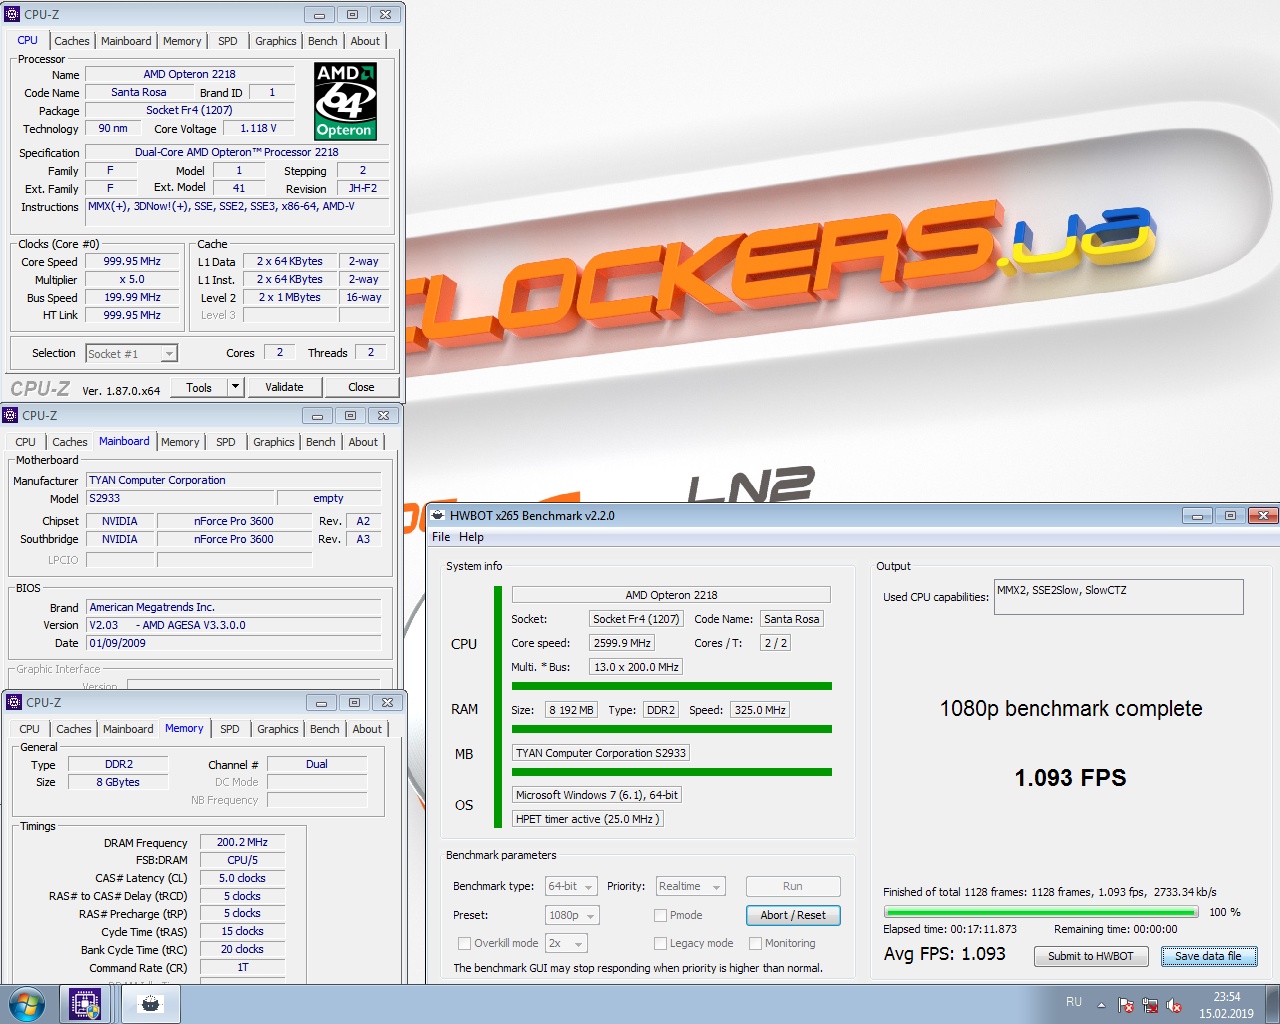Close the top CPU-Z CPU window
Screen dimensions: 1280x1024
click(386, 15)
